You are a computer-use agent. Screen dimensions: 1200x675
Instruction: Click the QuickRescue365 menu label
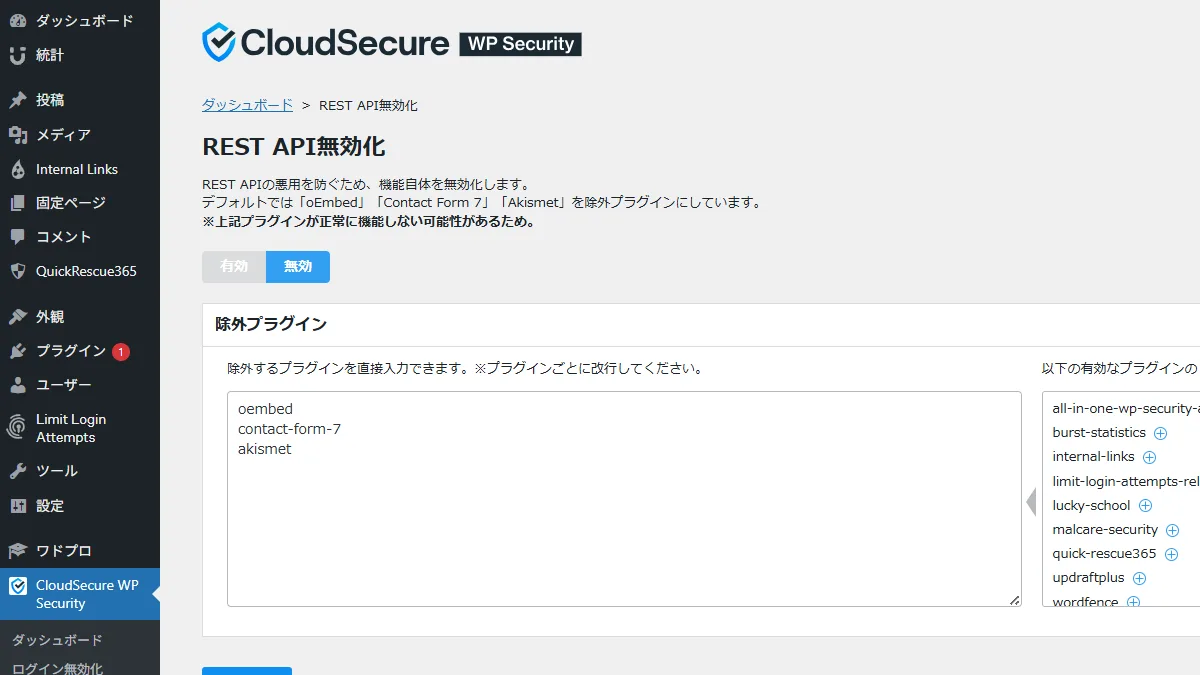[86, 271]
